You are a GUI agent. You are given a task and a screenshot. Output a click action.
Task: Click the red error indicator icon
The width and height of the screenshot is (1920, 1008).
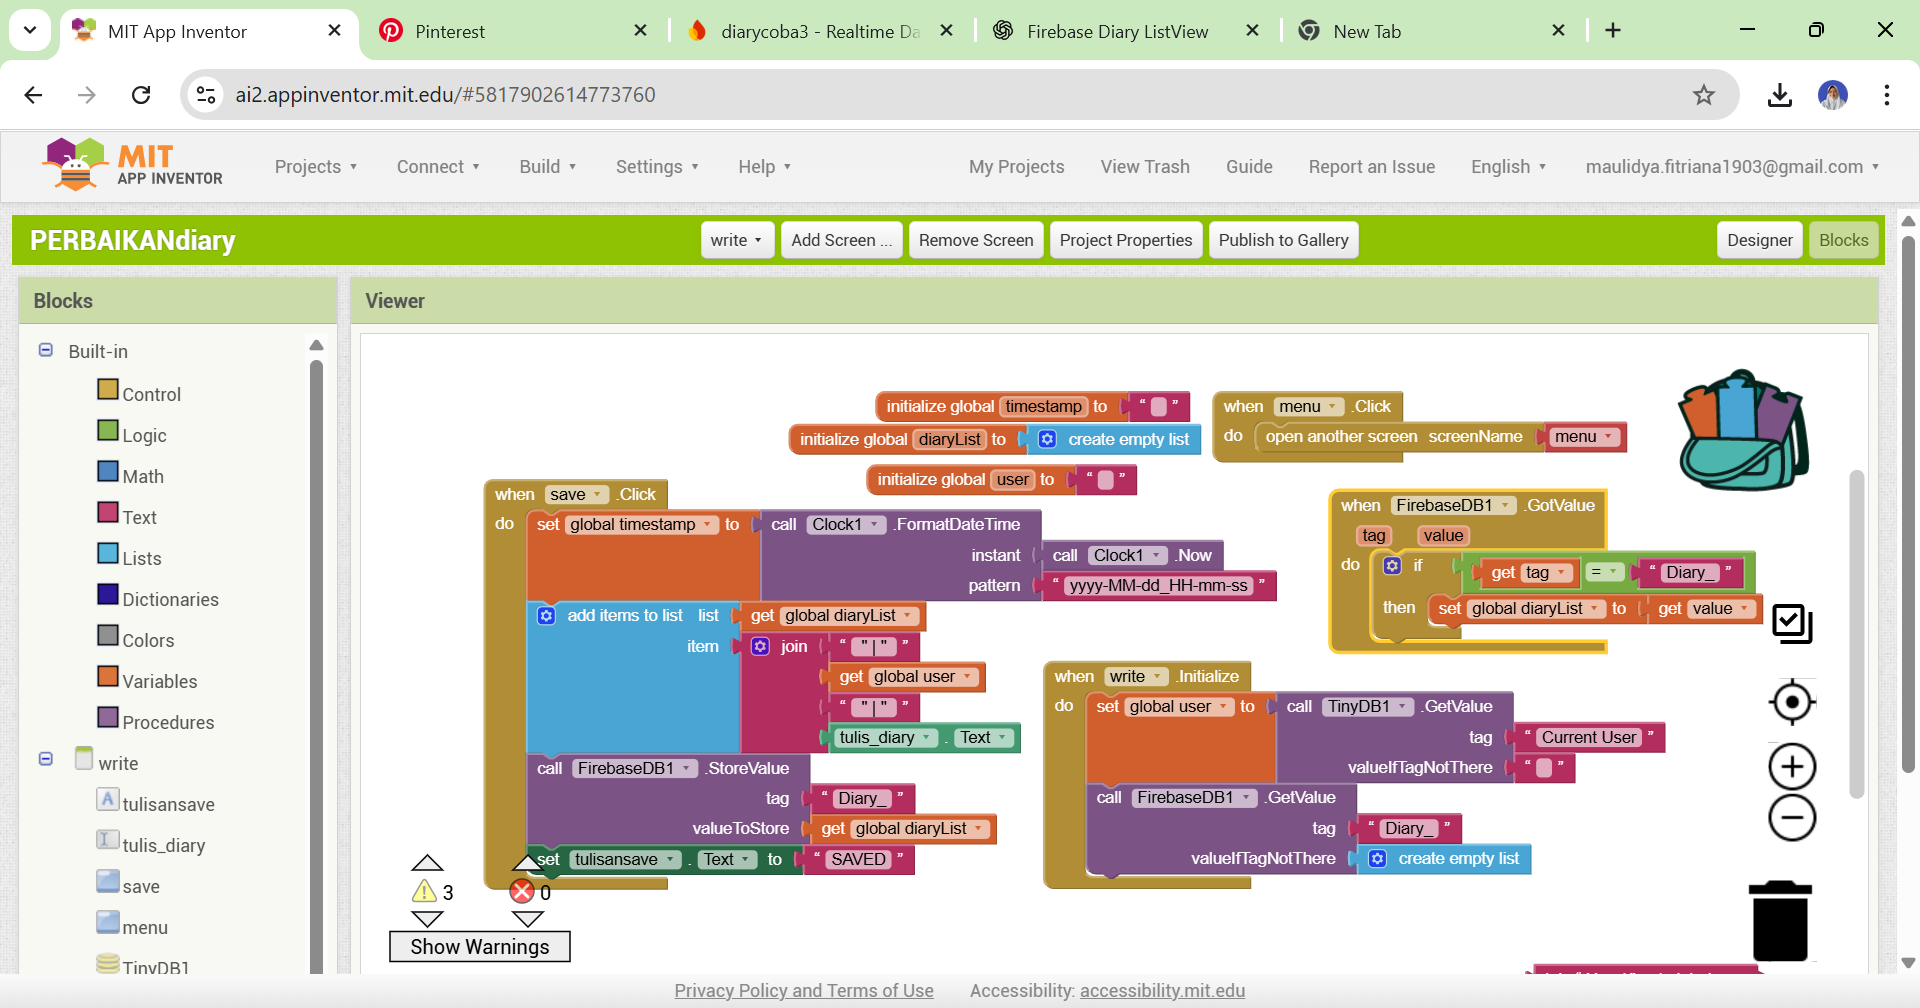coord(522,891)
